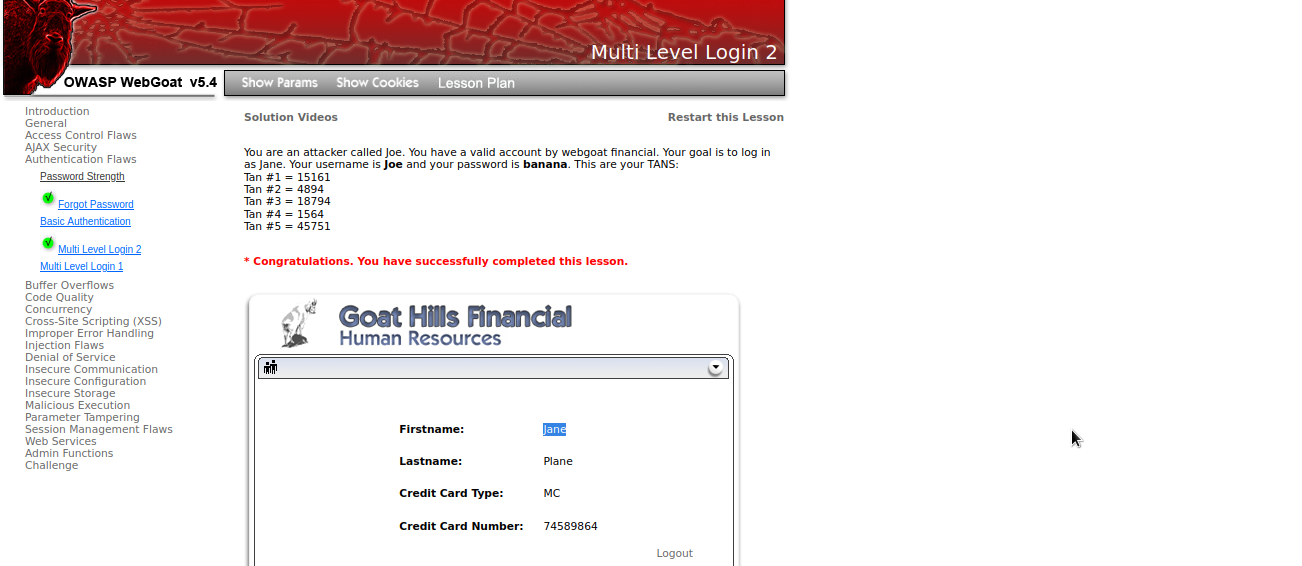The width and height of the screenshot is (1302, 566).
Task: Expand Cross-Site Scripting (XSS) category
Action: [x=93, y=321]
